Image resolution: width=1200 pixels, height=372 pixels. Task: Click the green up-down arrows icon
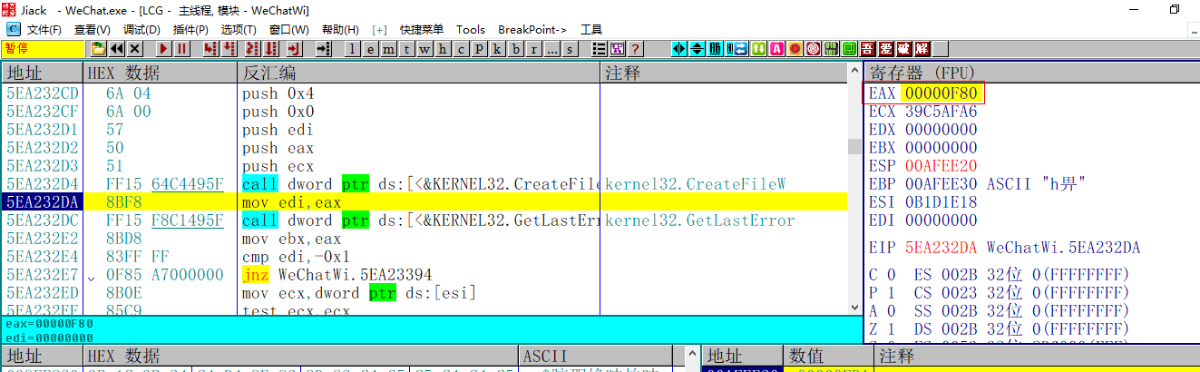tap(758, 48)
